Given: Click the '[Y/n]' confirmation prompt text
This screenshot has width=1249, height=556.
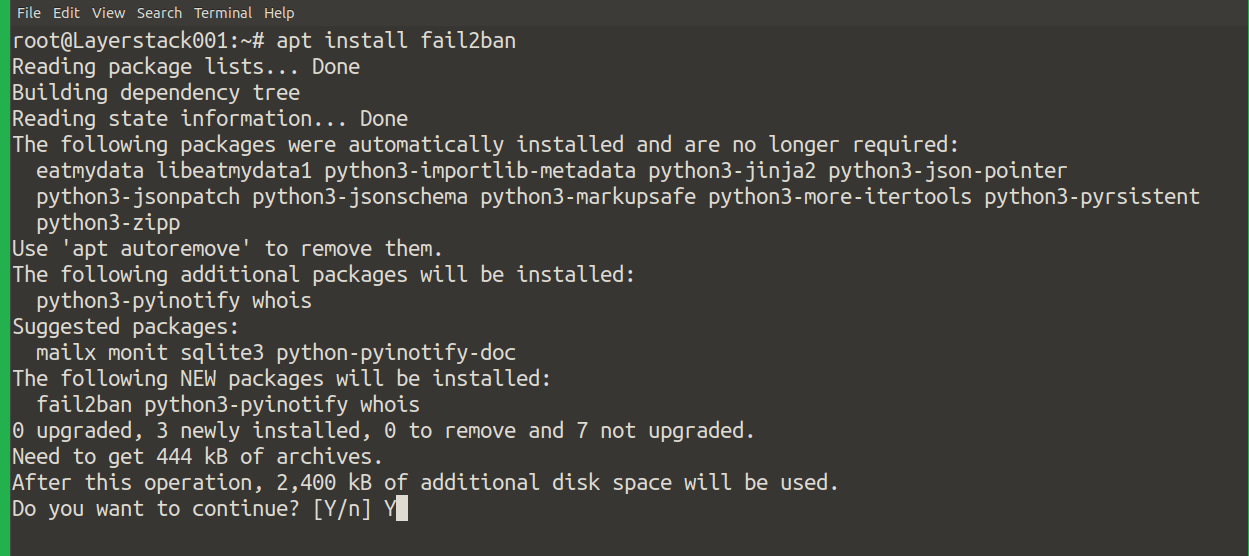Looking at the screenshot, I should pos(342,509).
